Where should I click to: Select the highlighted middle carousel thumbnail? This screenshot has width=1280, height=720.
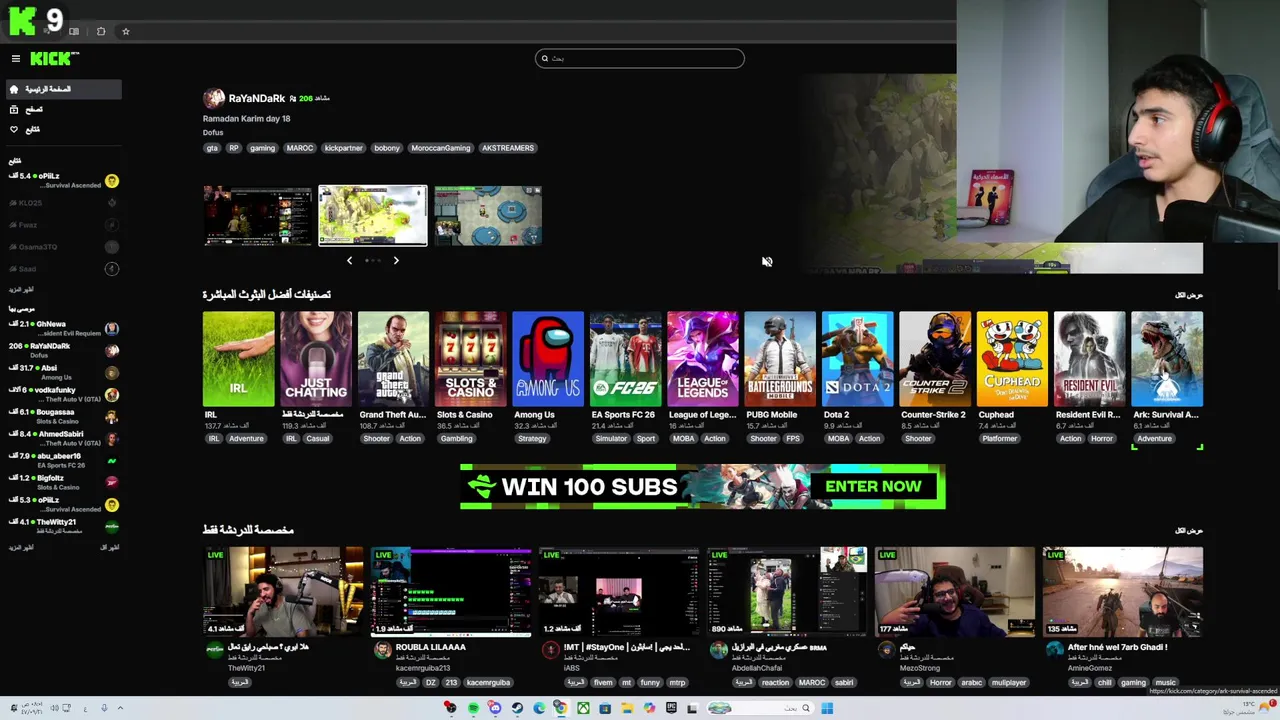[x=373, y=215]
